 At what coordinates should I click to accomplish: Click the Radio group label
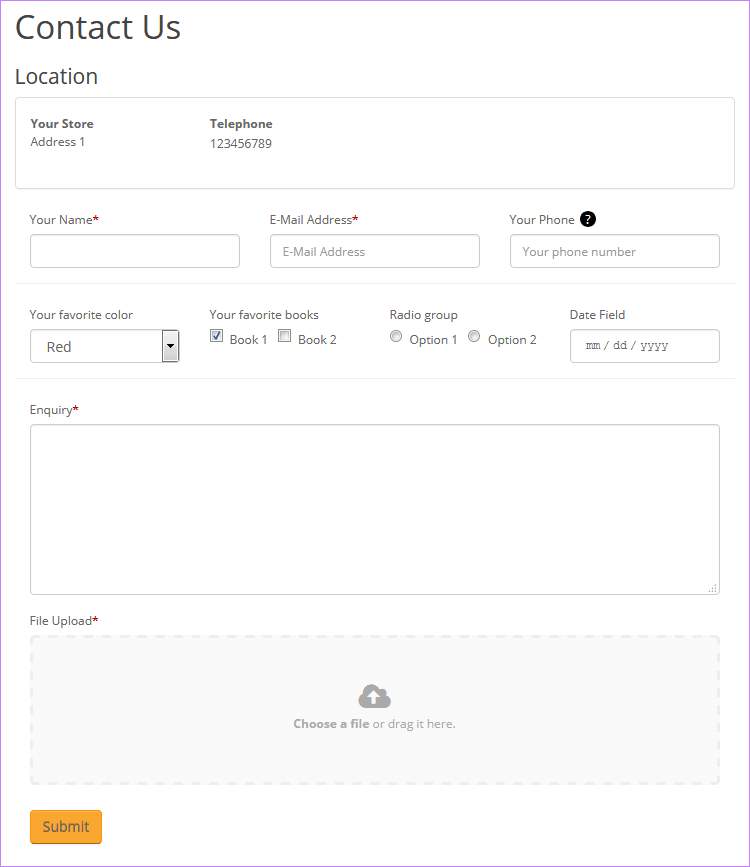424,315
